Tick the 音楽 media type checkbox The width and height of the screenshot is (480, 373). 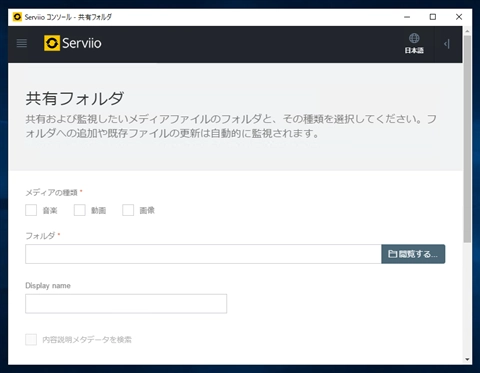[31, 210]
